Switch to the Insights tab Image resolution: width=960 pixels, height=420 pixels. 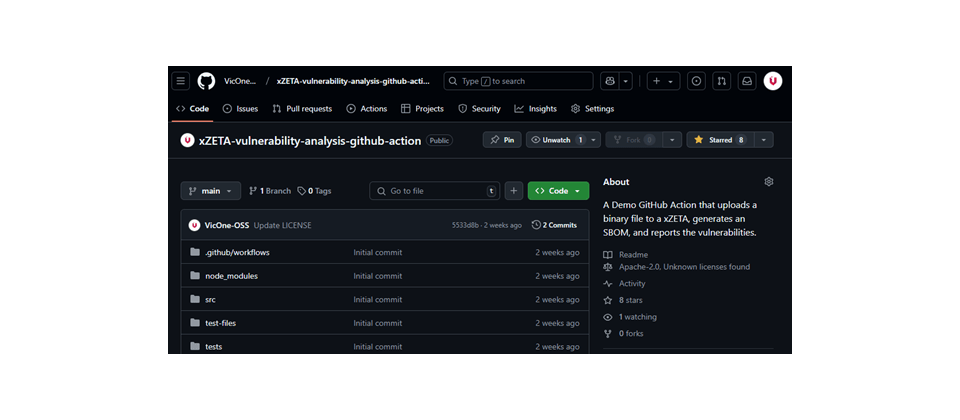click(536, 108)
